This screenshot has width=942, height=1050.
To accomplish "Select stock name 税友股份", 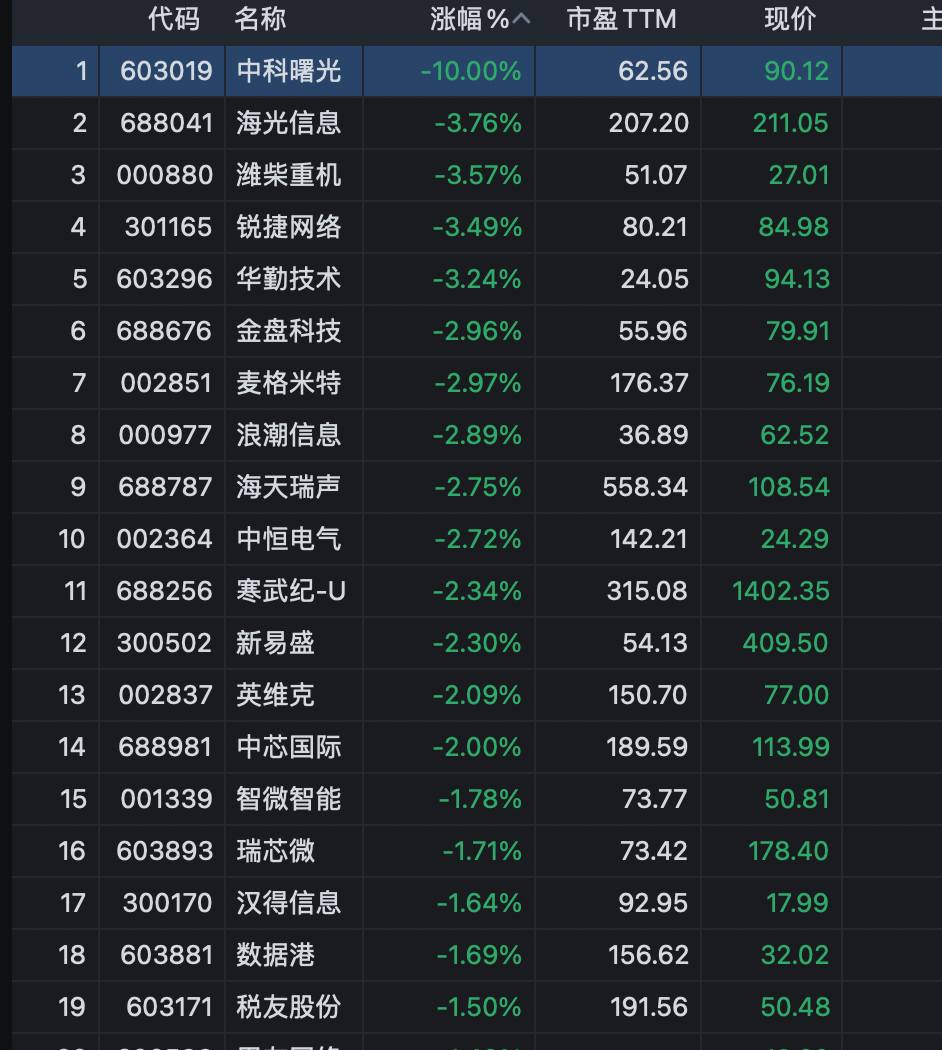I will pos(289,1007).
